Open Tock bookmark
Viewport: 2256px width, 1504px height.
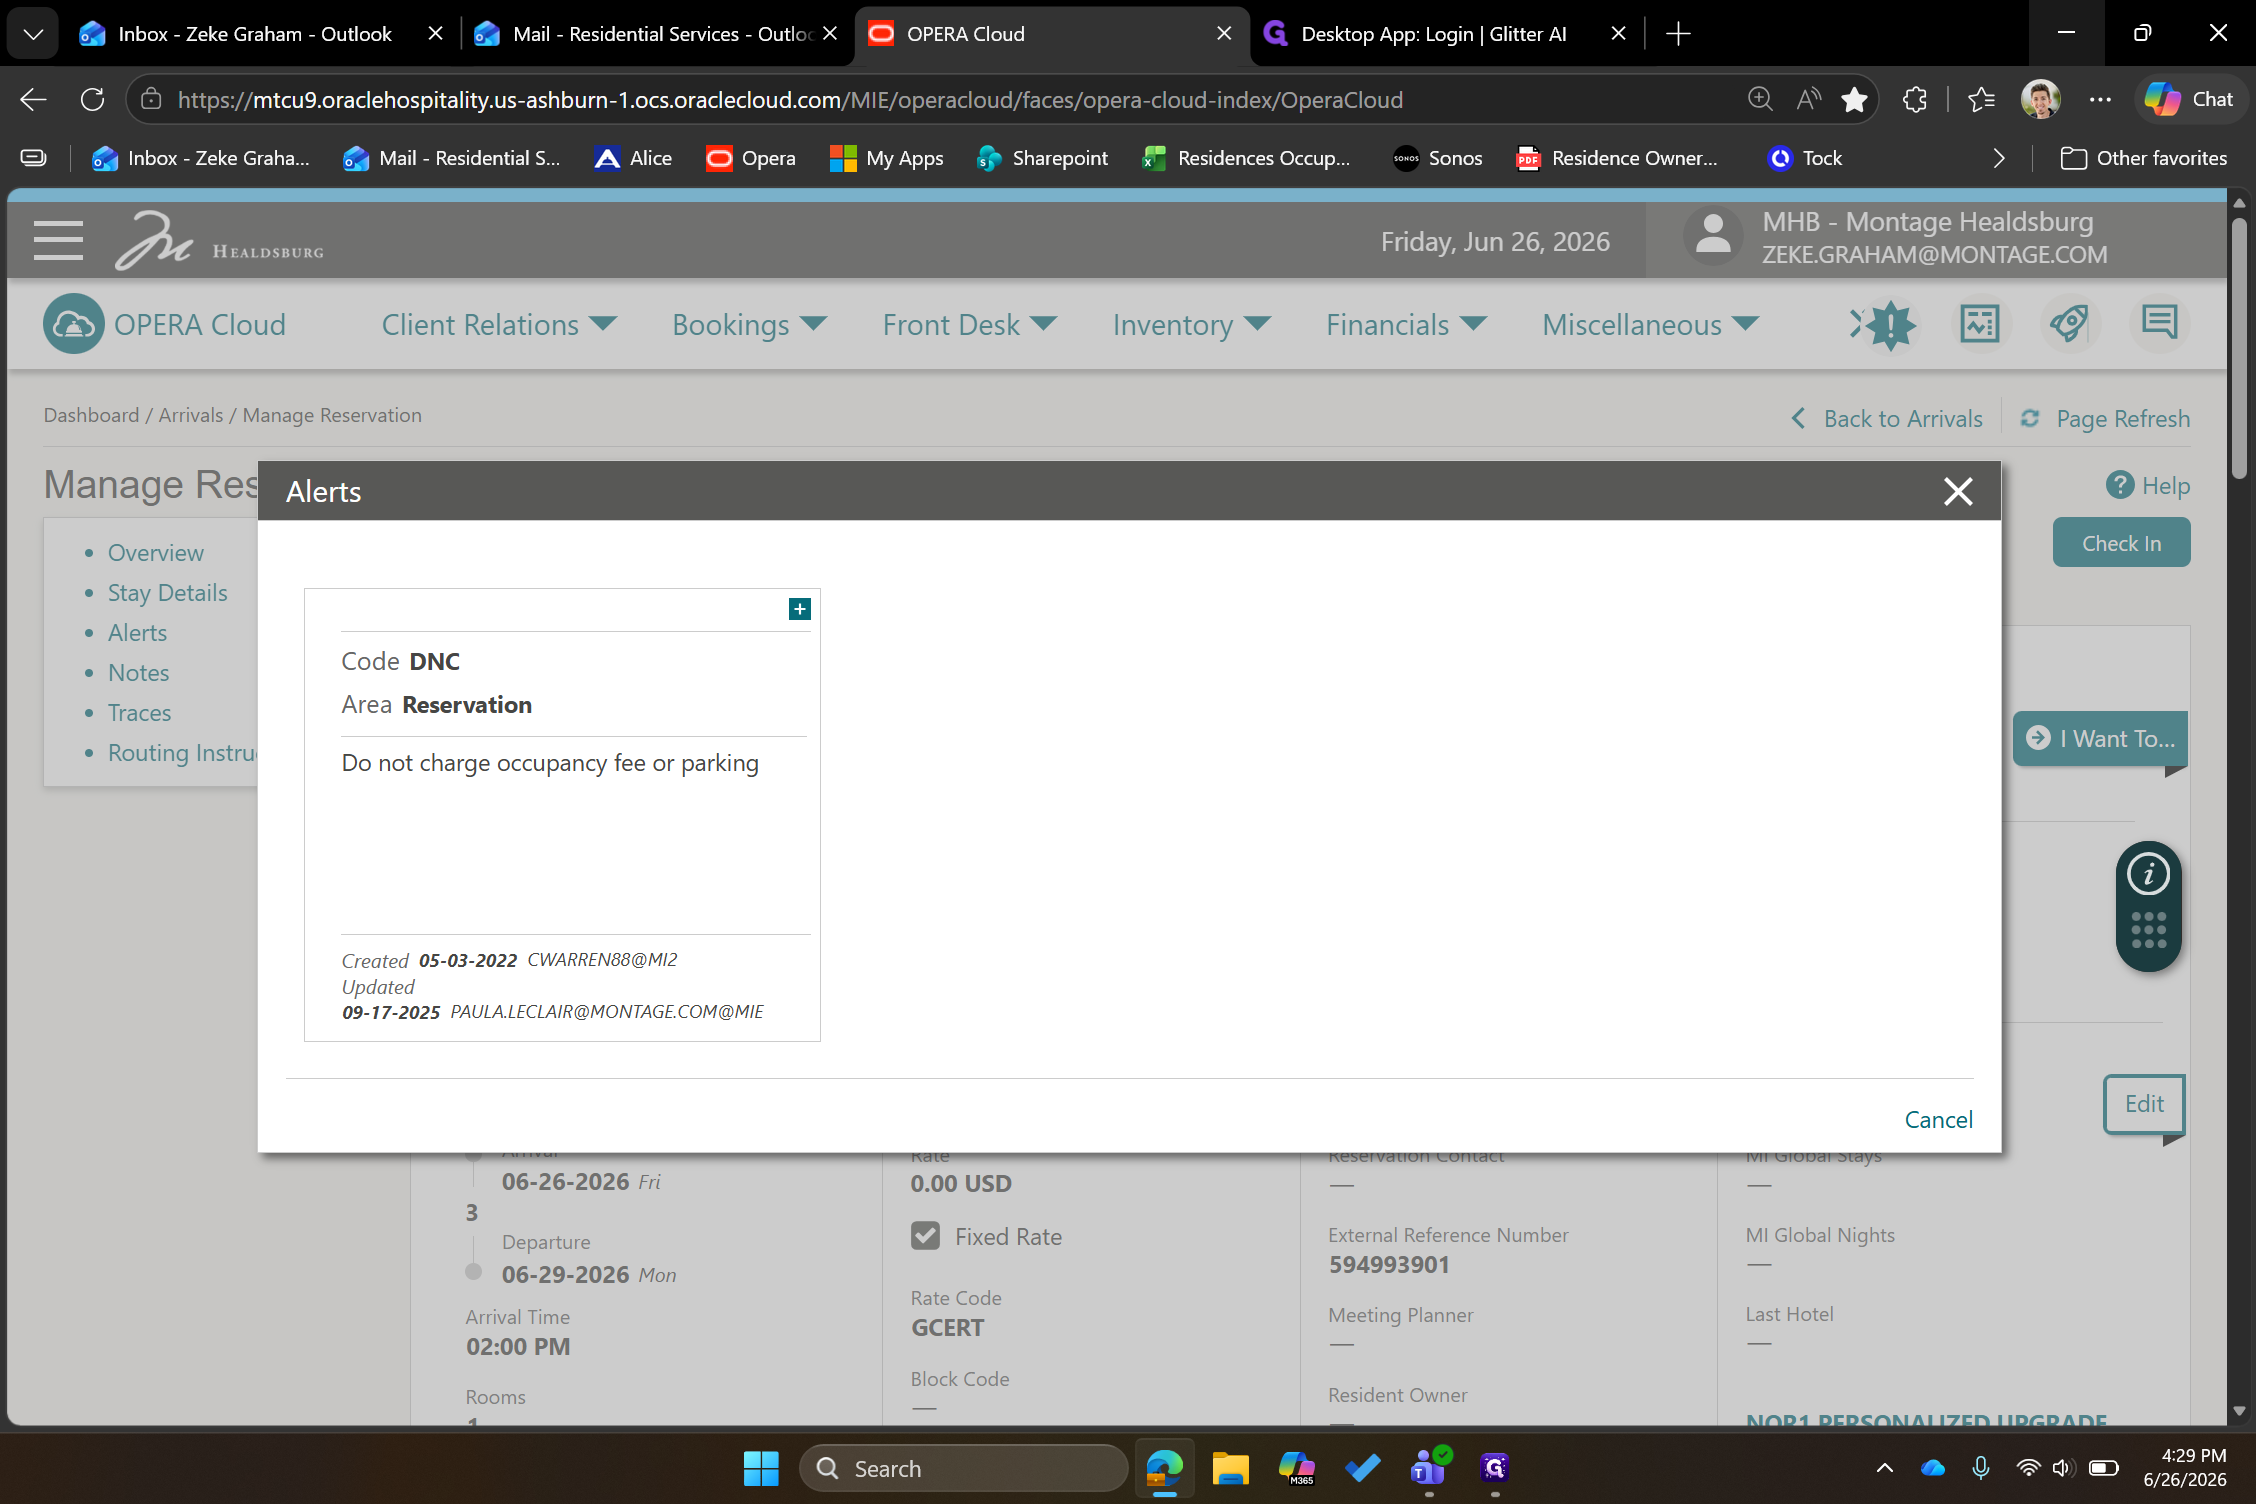click(1805, 158)
